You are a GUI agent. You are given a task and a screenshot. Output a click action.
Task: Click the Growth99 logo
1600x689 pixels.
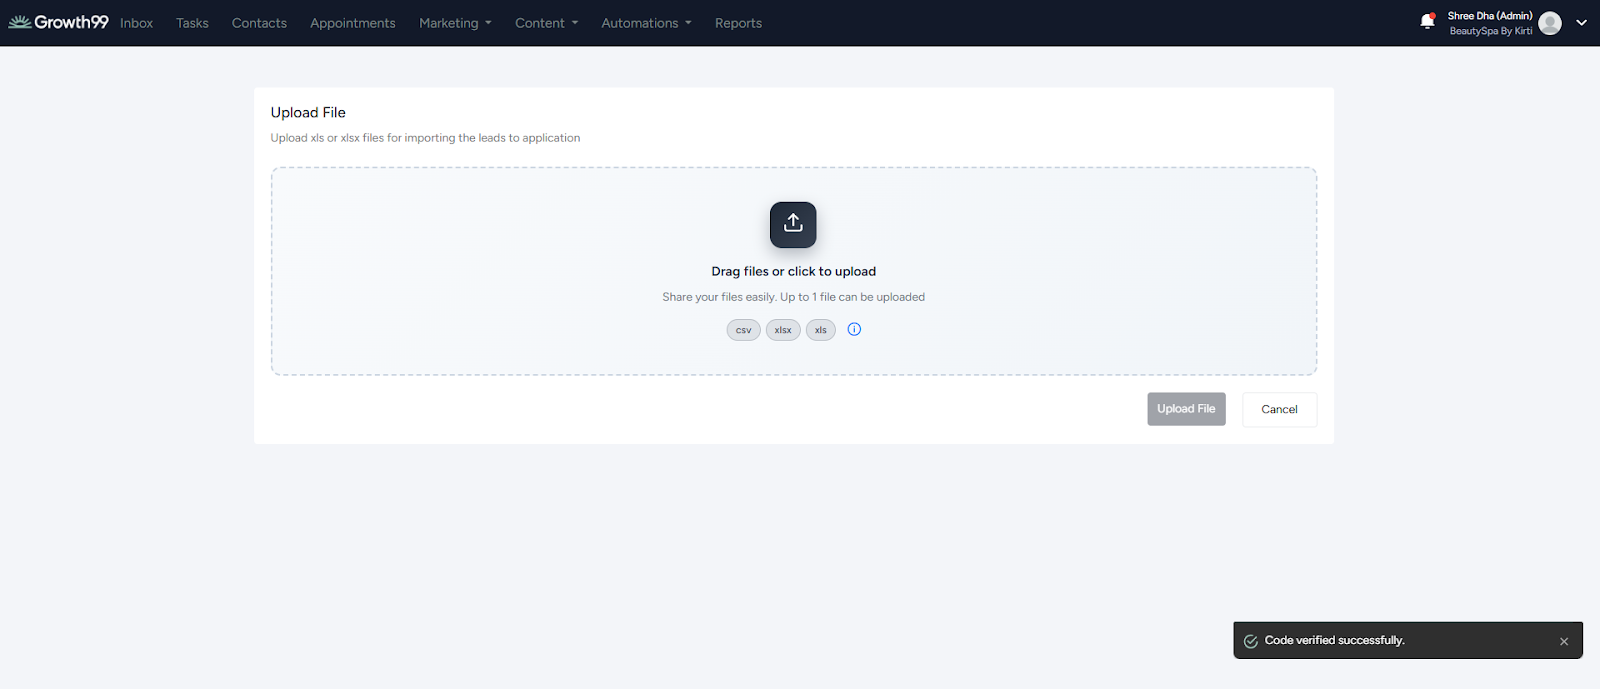(x=58, y=22)
